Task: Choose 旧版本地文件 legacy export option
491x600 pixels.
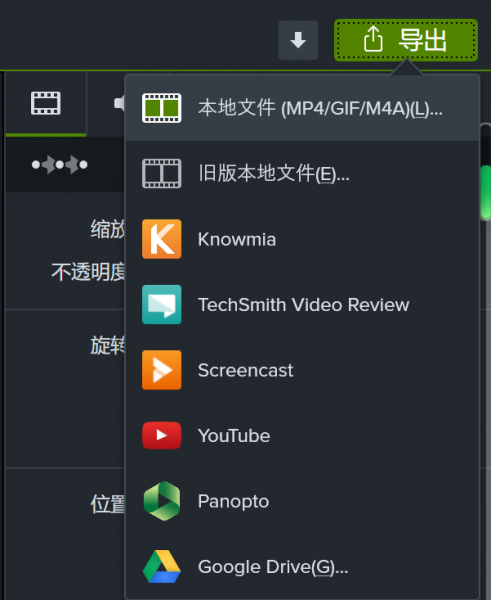Action: click(x=302, y=174)
